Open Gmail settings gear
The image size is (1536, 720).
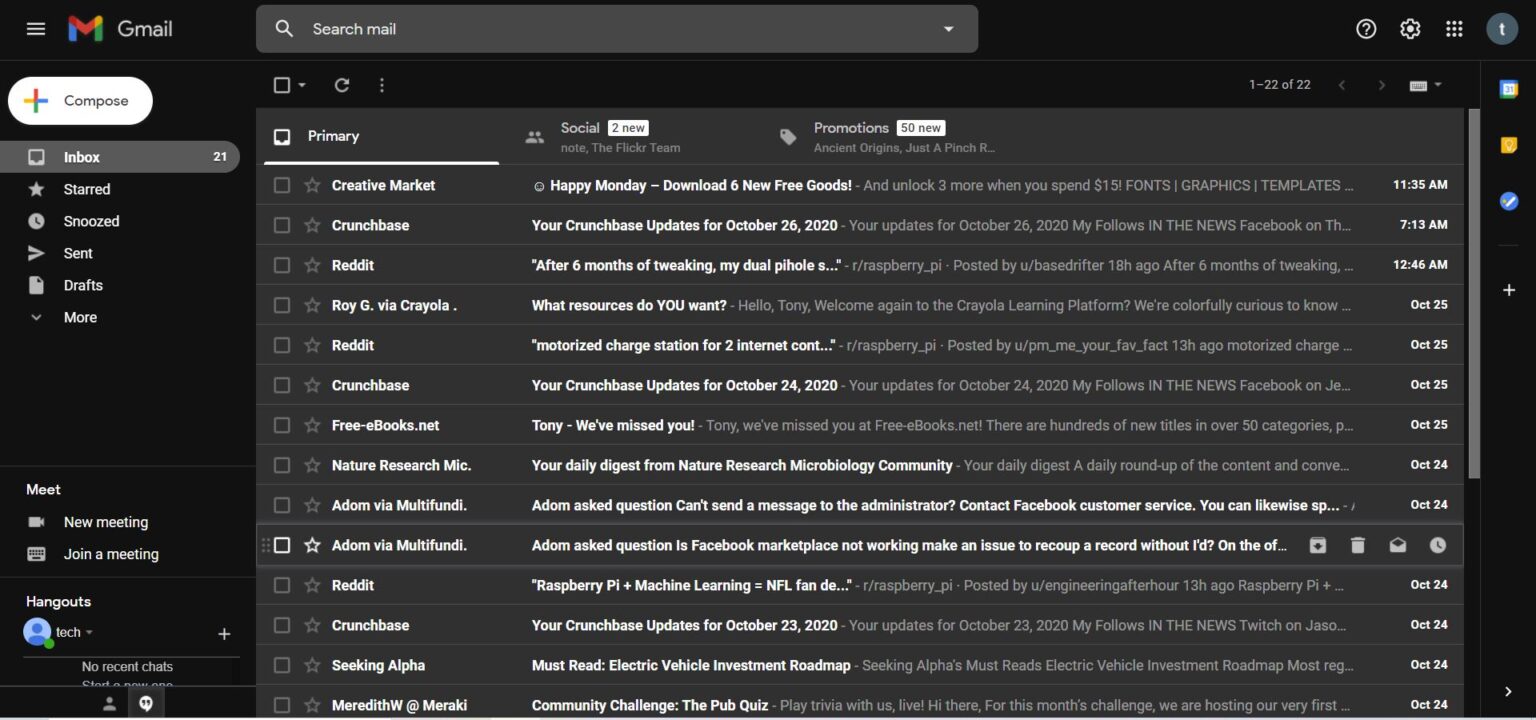coord(1410,28)
